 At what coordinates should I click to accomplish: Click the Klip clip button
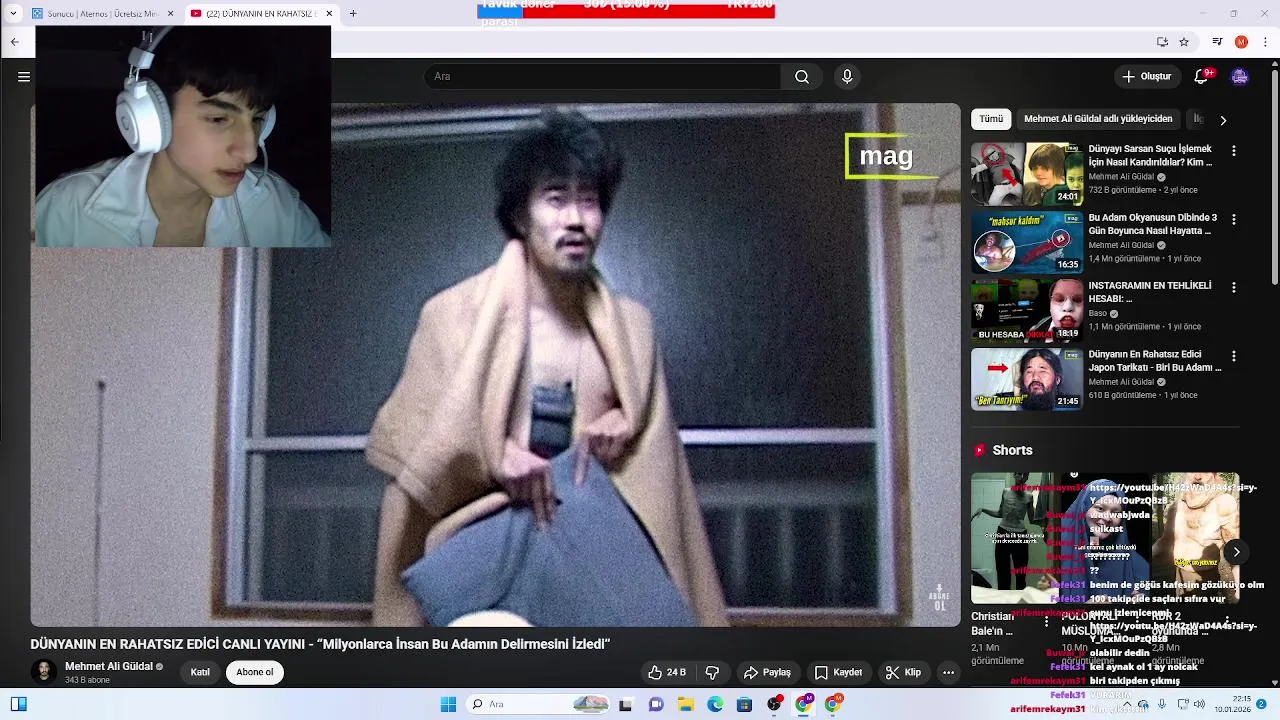click(x=903, y=673)
